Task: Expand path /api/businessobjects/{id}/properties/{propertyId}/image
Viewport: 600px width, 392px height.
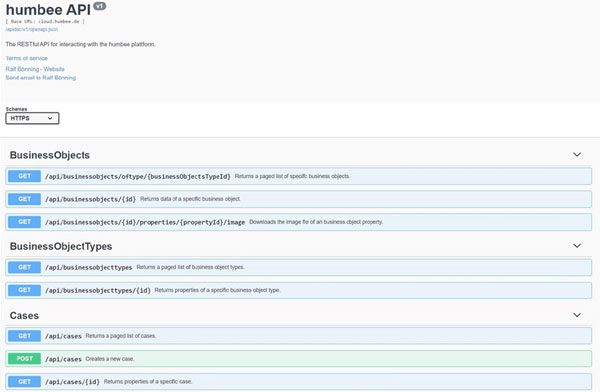Action: click(145, 222)
